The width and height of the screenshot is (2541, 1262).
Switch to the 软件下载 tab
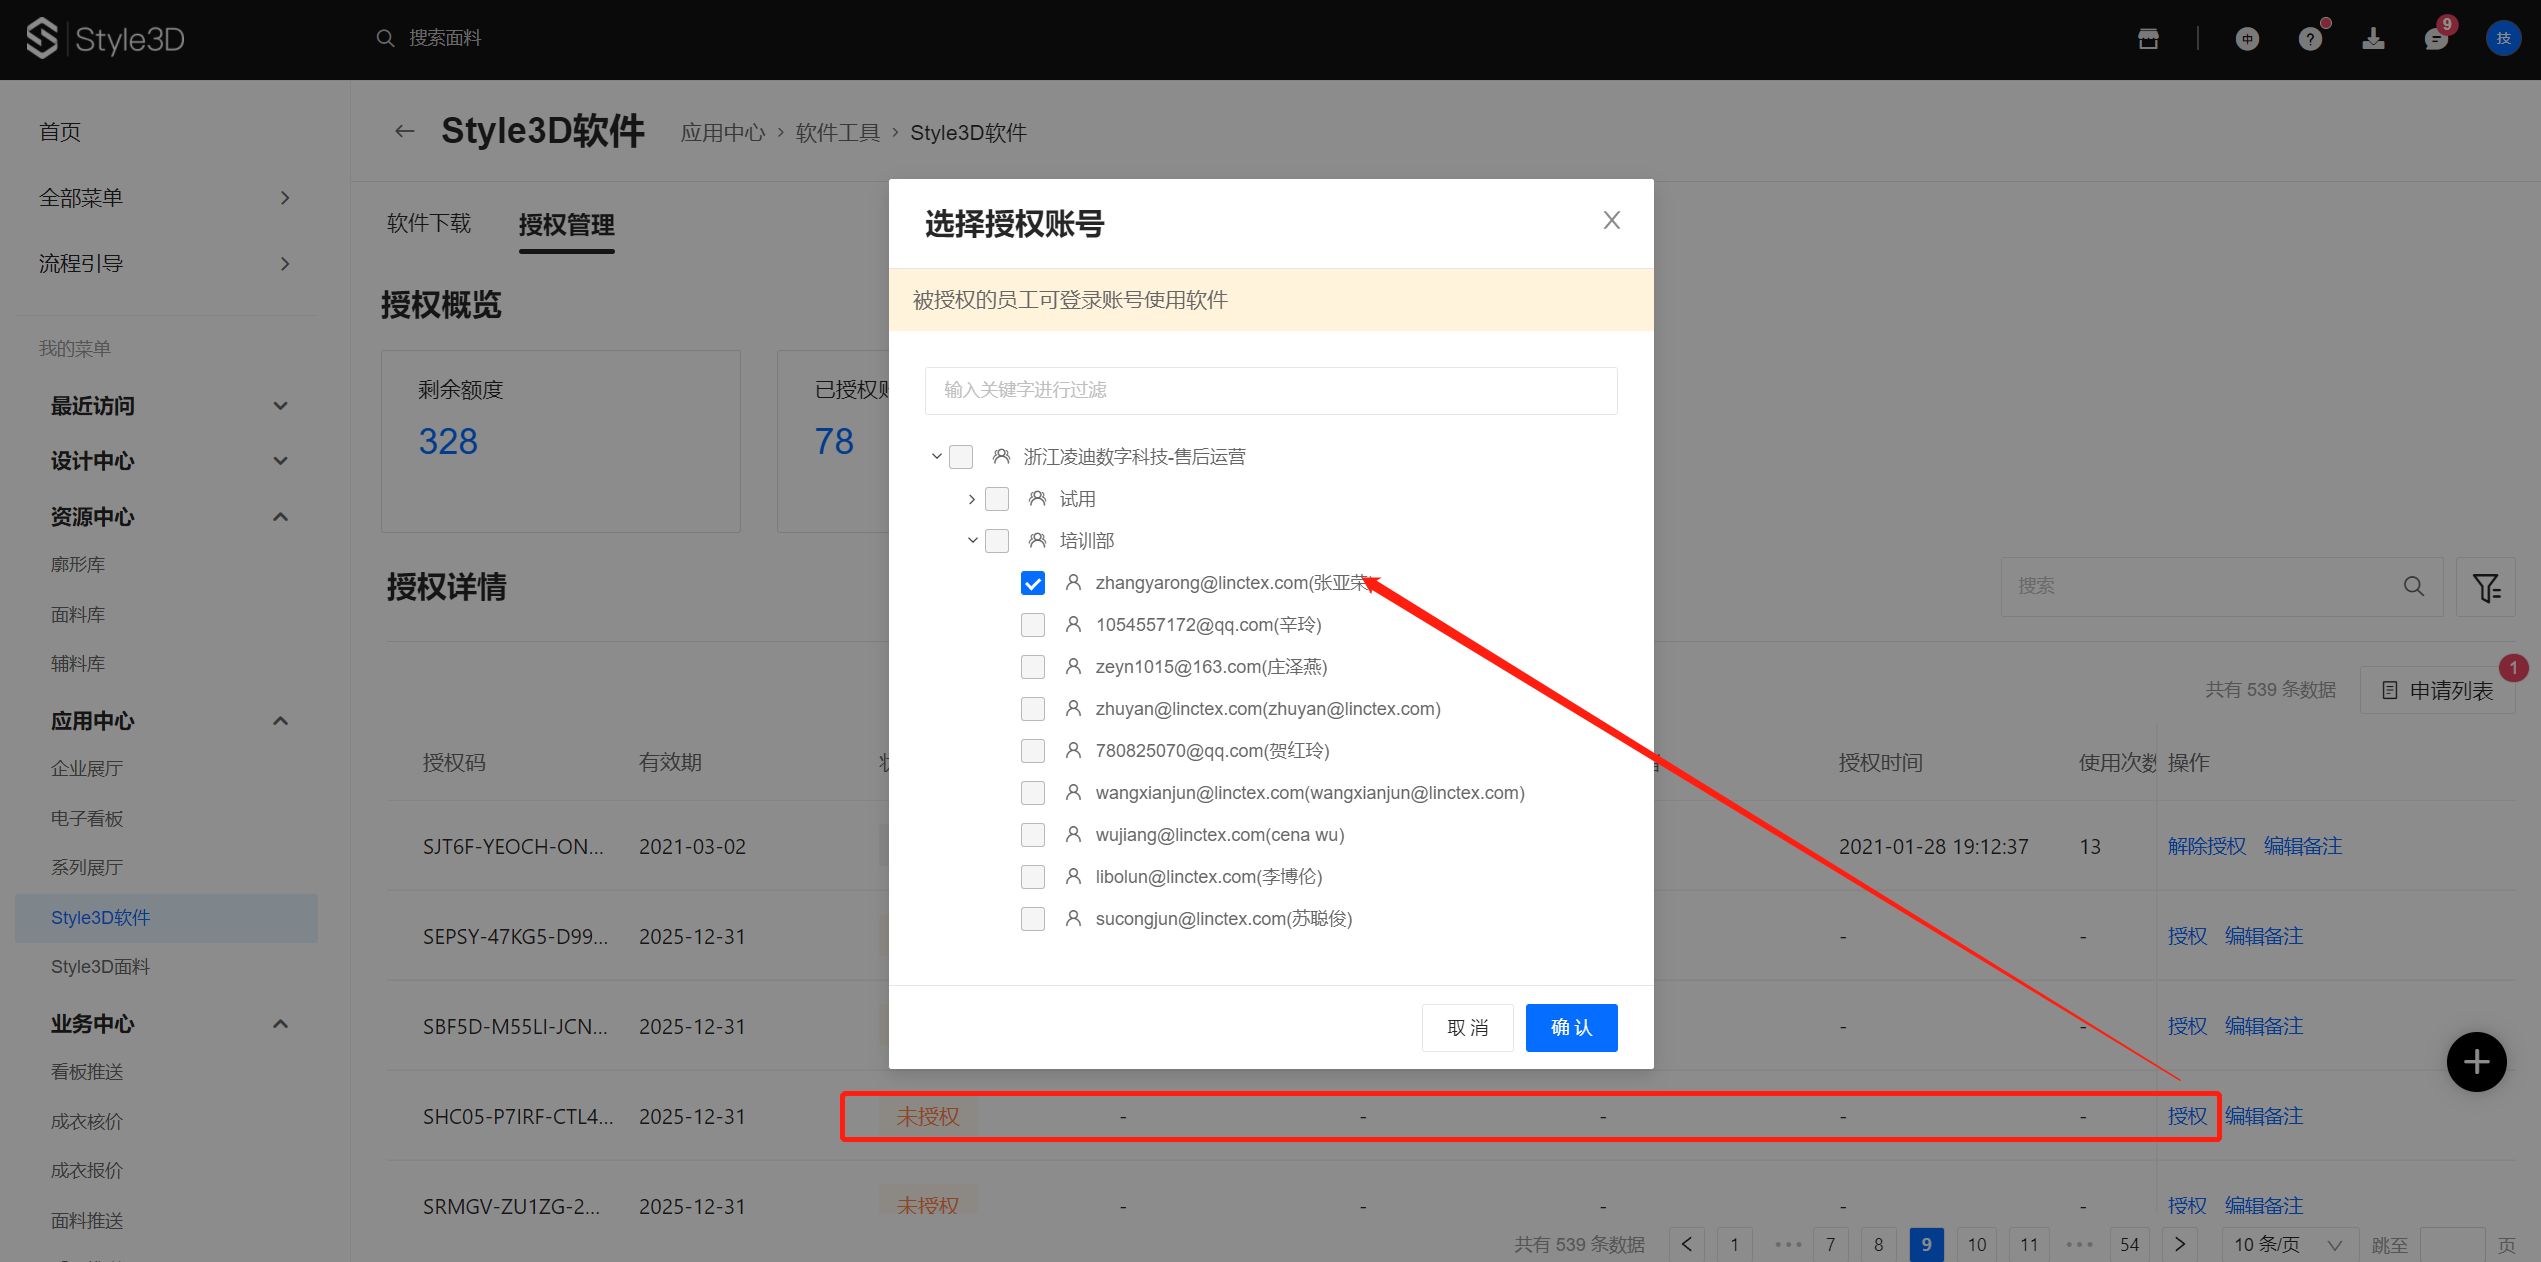pos(428,224)
